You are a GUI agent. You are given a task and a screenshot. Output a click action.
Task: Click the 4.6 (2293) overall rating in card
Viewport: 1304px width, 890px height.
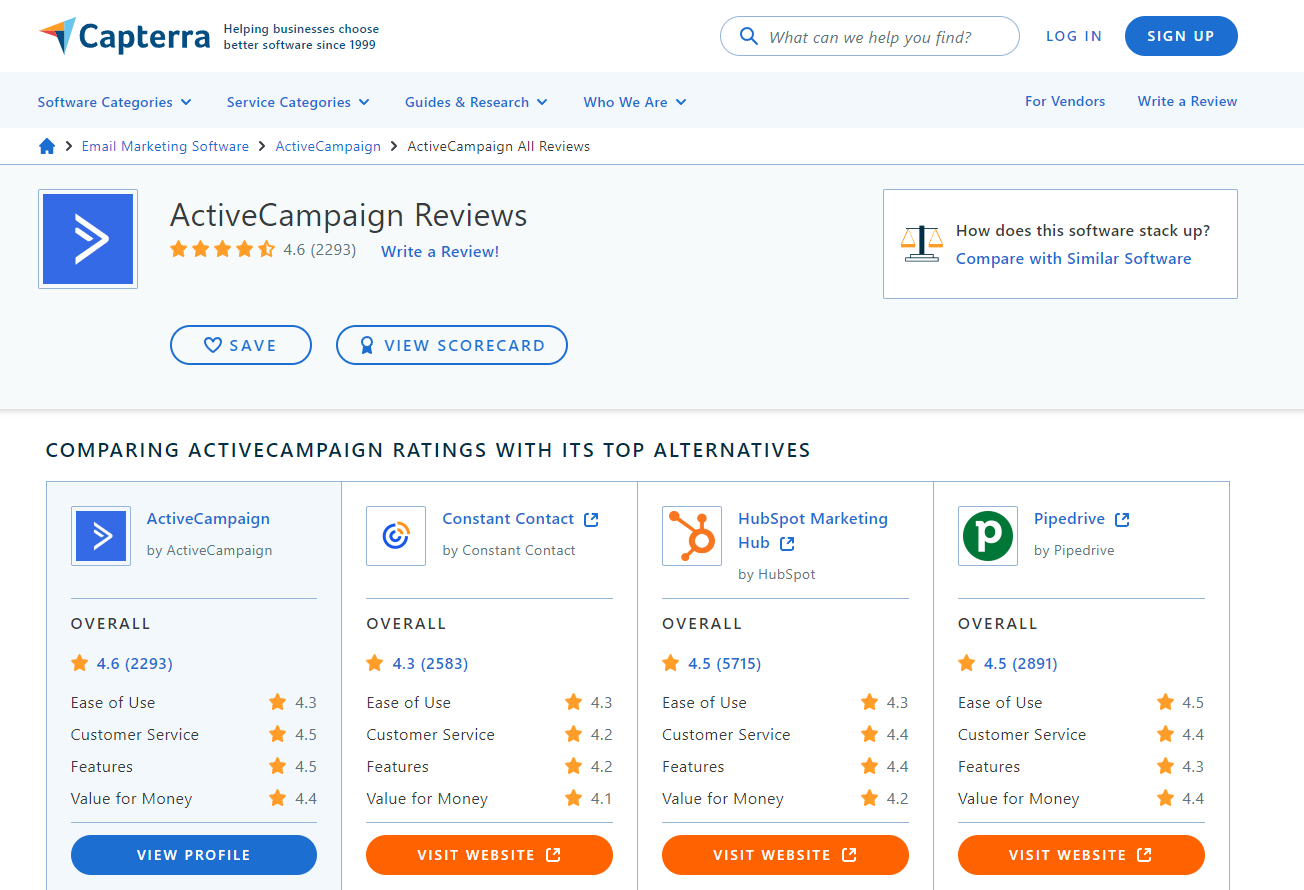point(135,663)
